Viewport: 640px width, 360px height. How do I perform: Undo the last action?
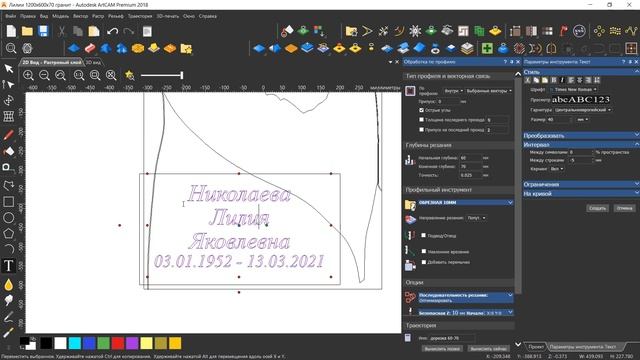click(112, 31)
